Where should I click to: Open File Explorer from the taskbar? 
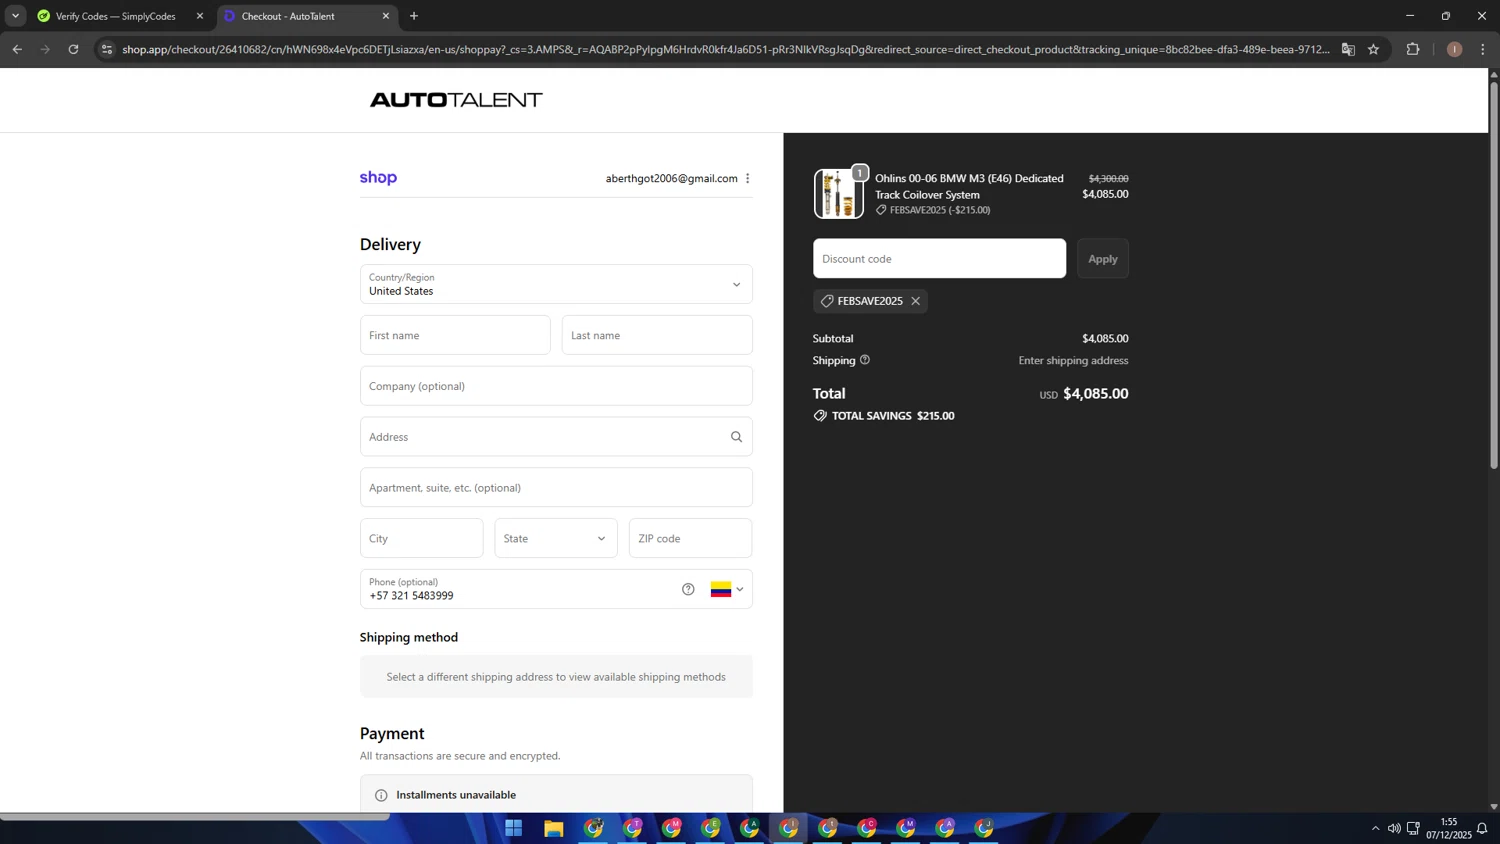pos(553,828)
